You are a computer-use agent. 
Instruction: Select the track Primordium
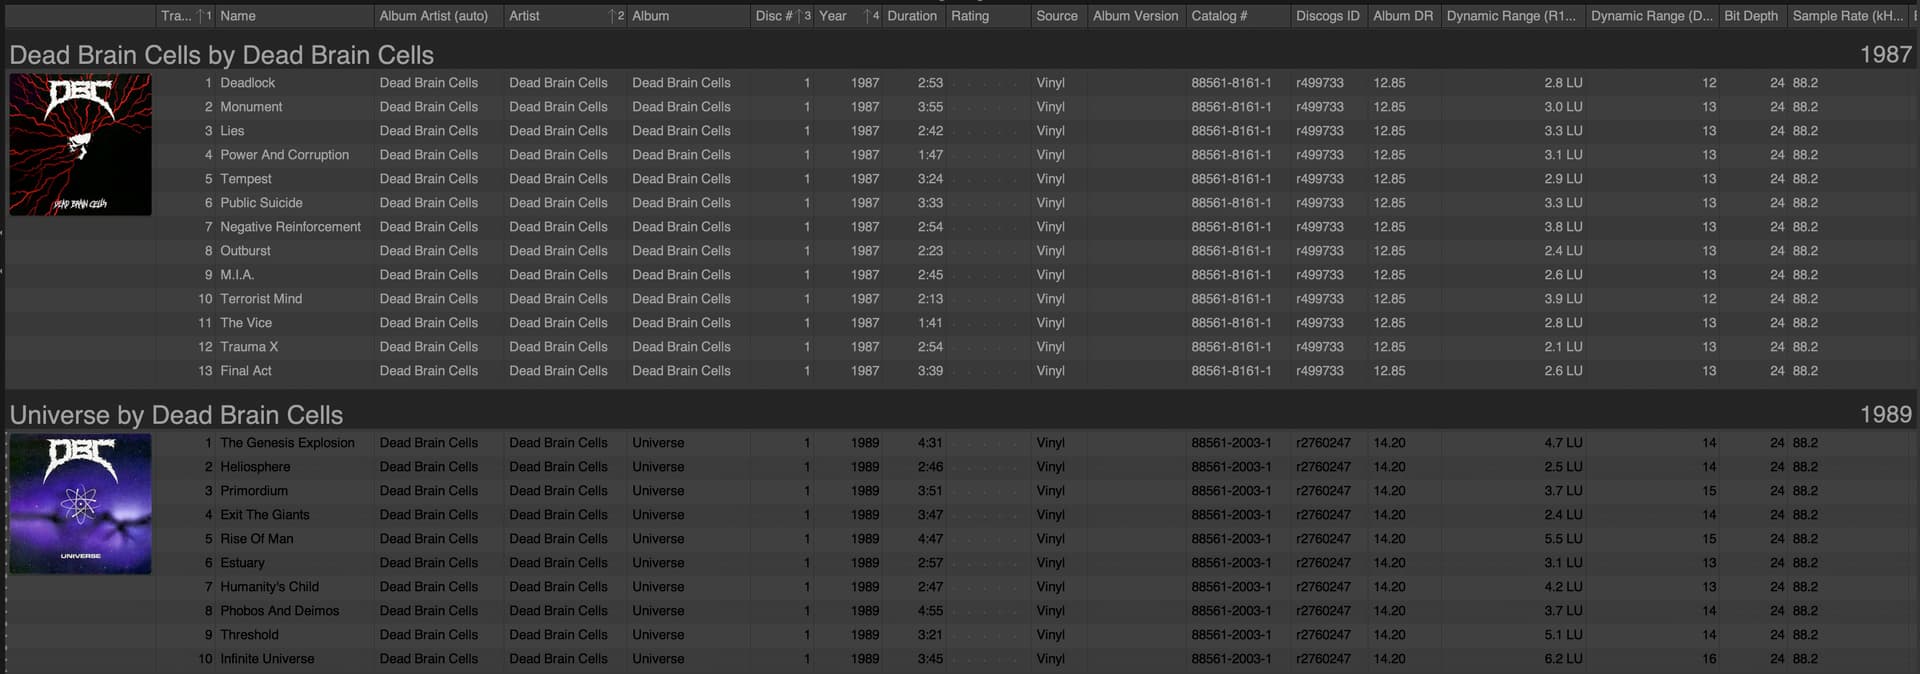[254, 491]
